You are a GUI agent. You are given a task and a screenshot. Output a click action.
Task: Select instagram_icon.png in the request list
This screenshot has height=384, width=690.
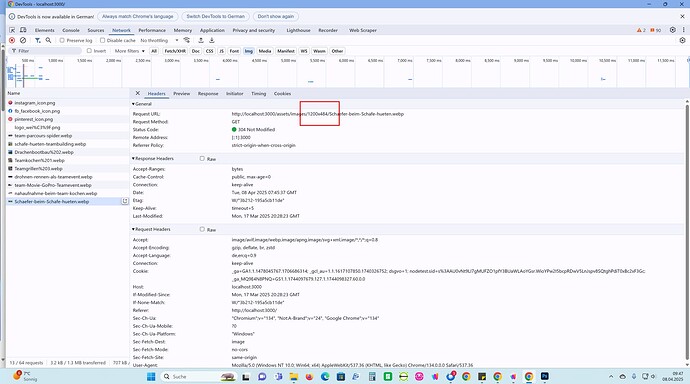pyautogui.click(x=68, y=103)
